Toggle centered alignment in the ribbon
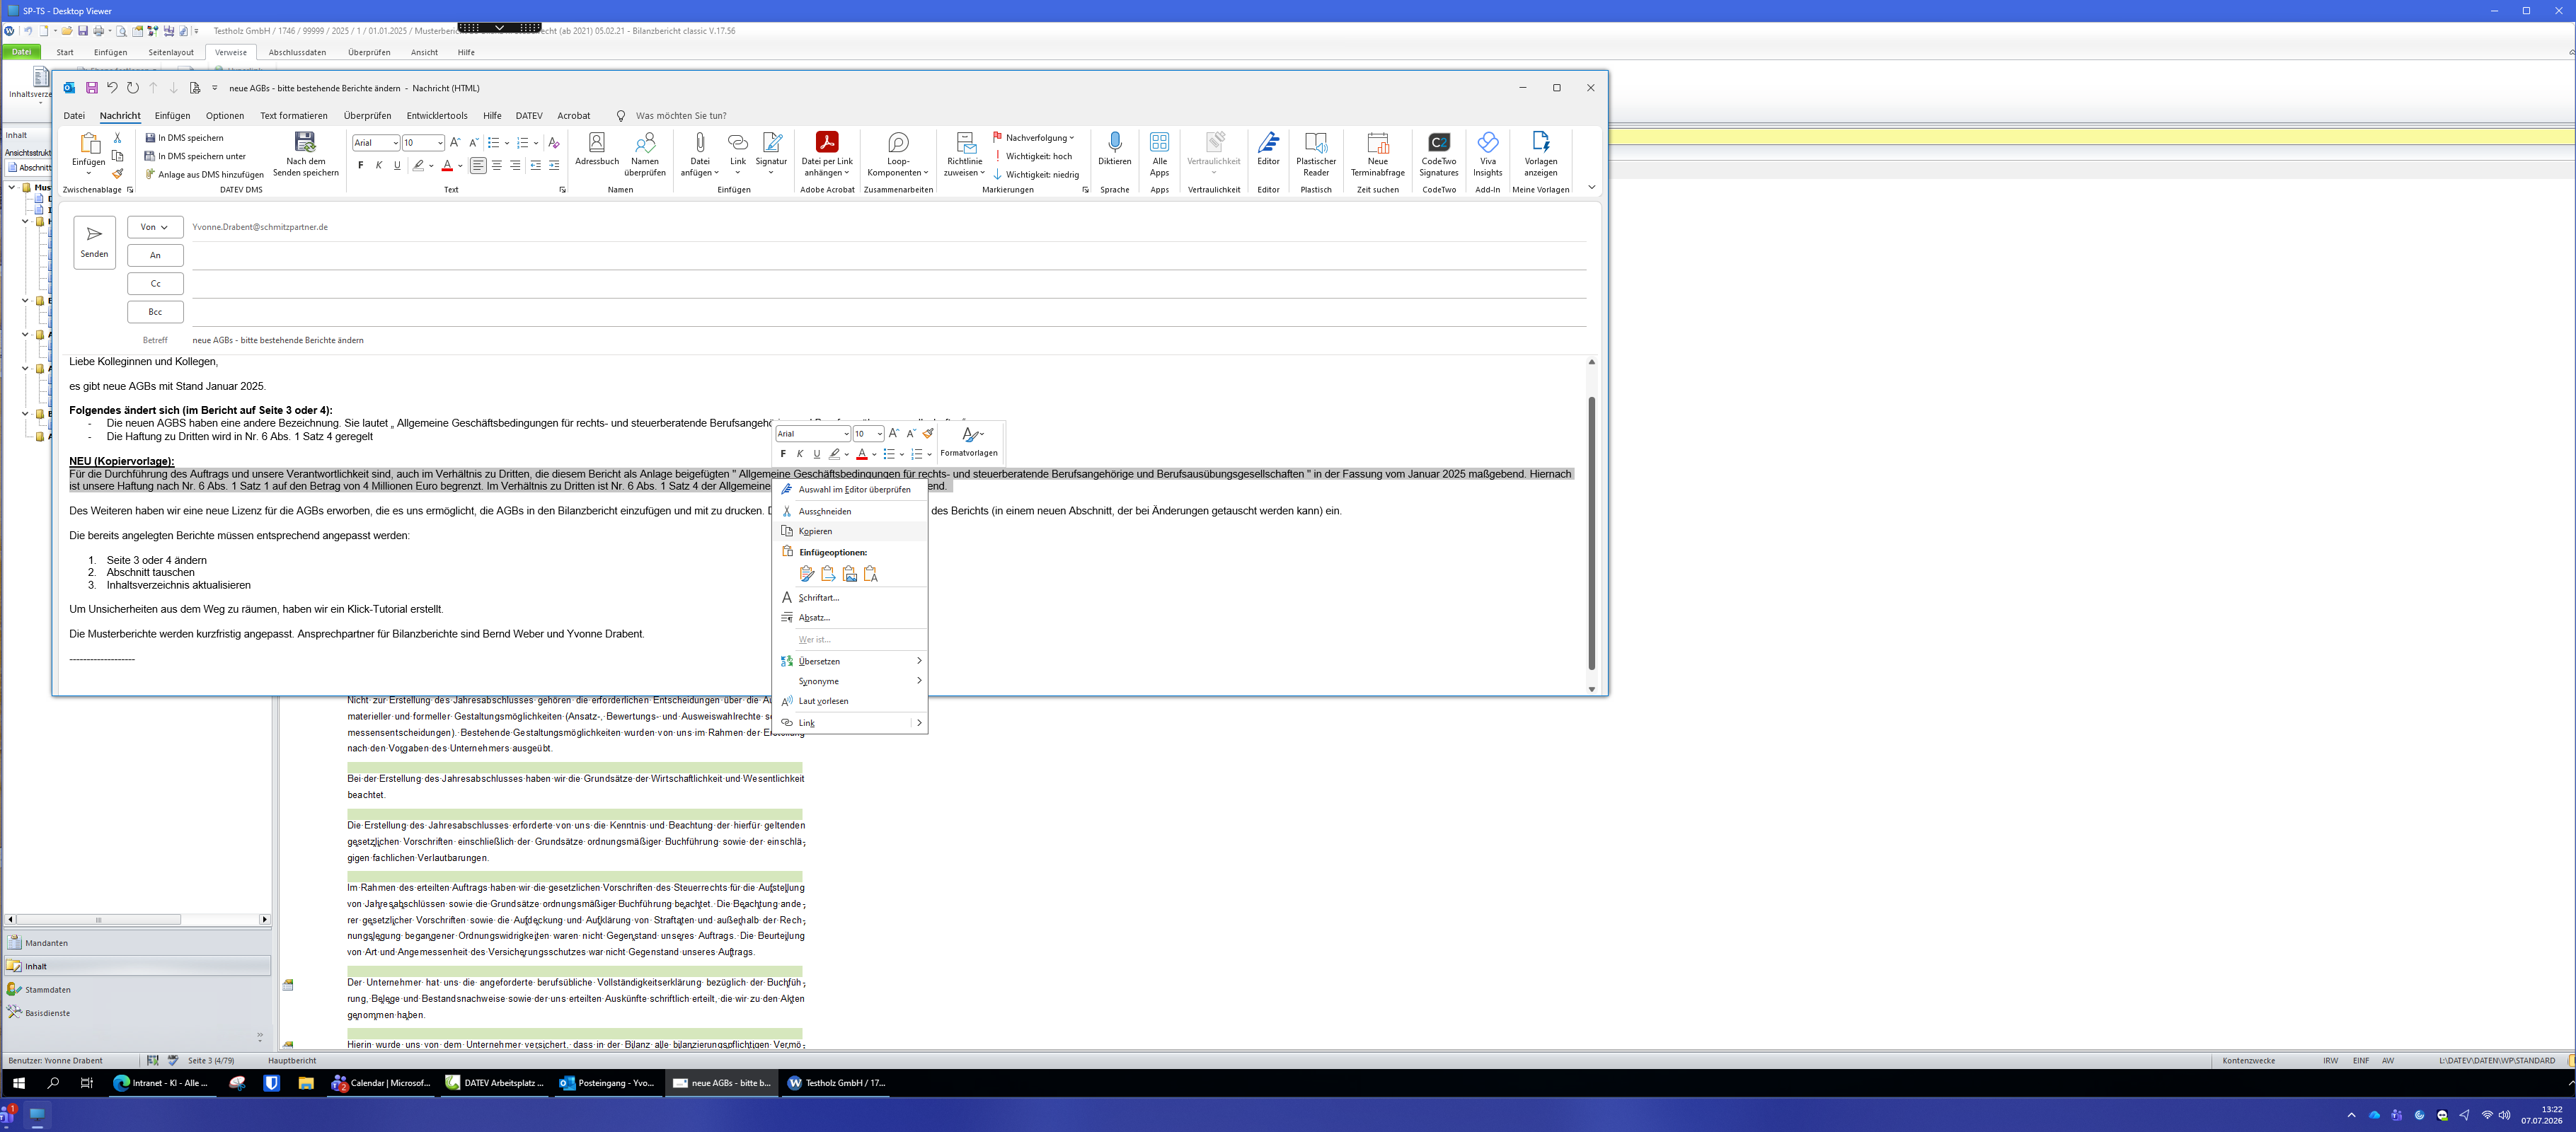2576x1132 pixels. point(497,165)
